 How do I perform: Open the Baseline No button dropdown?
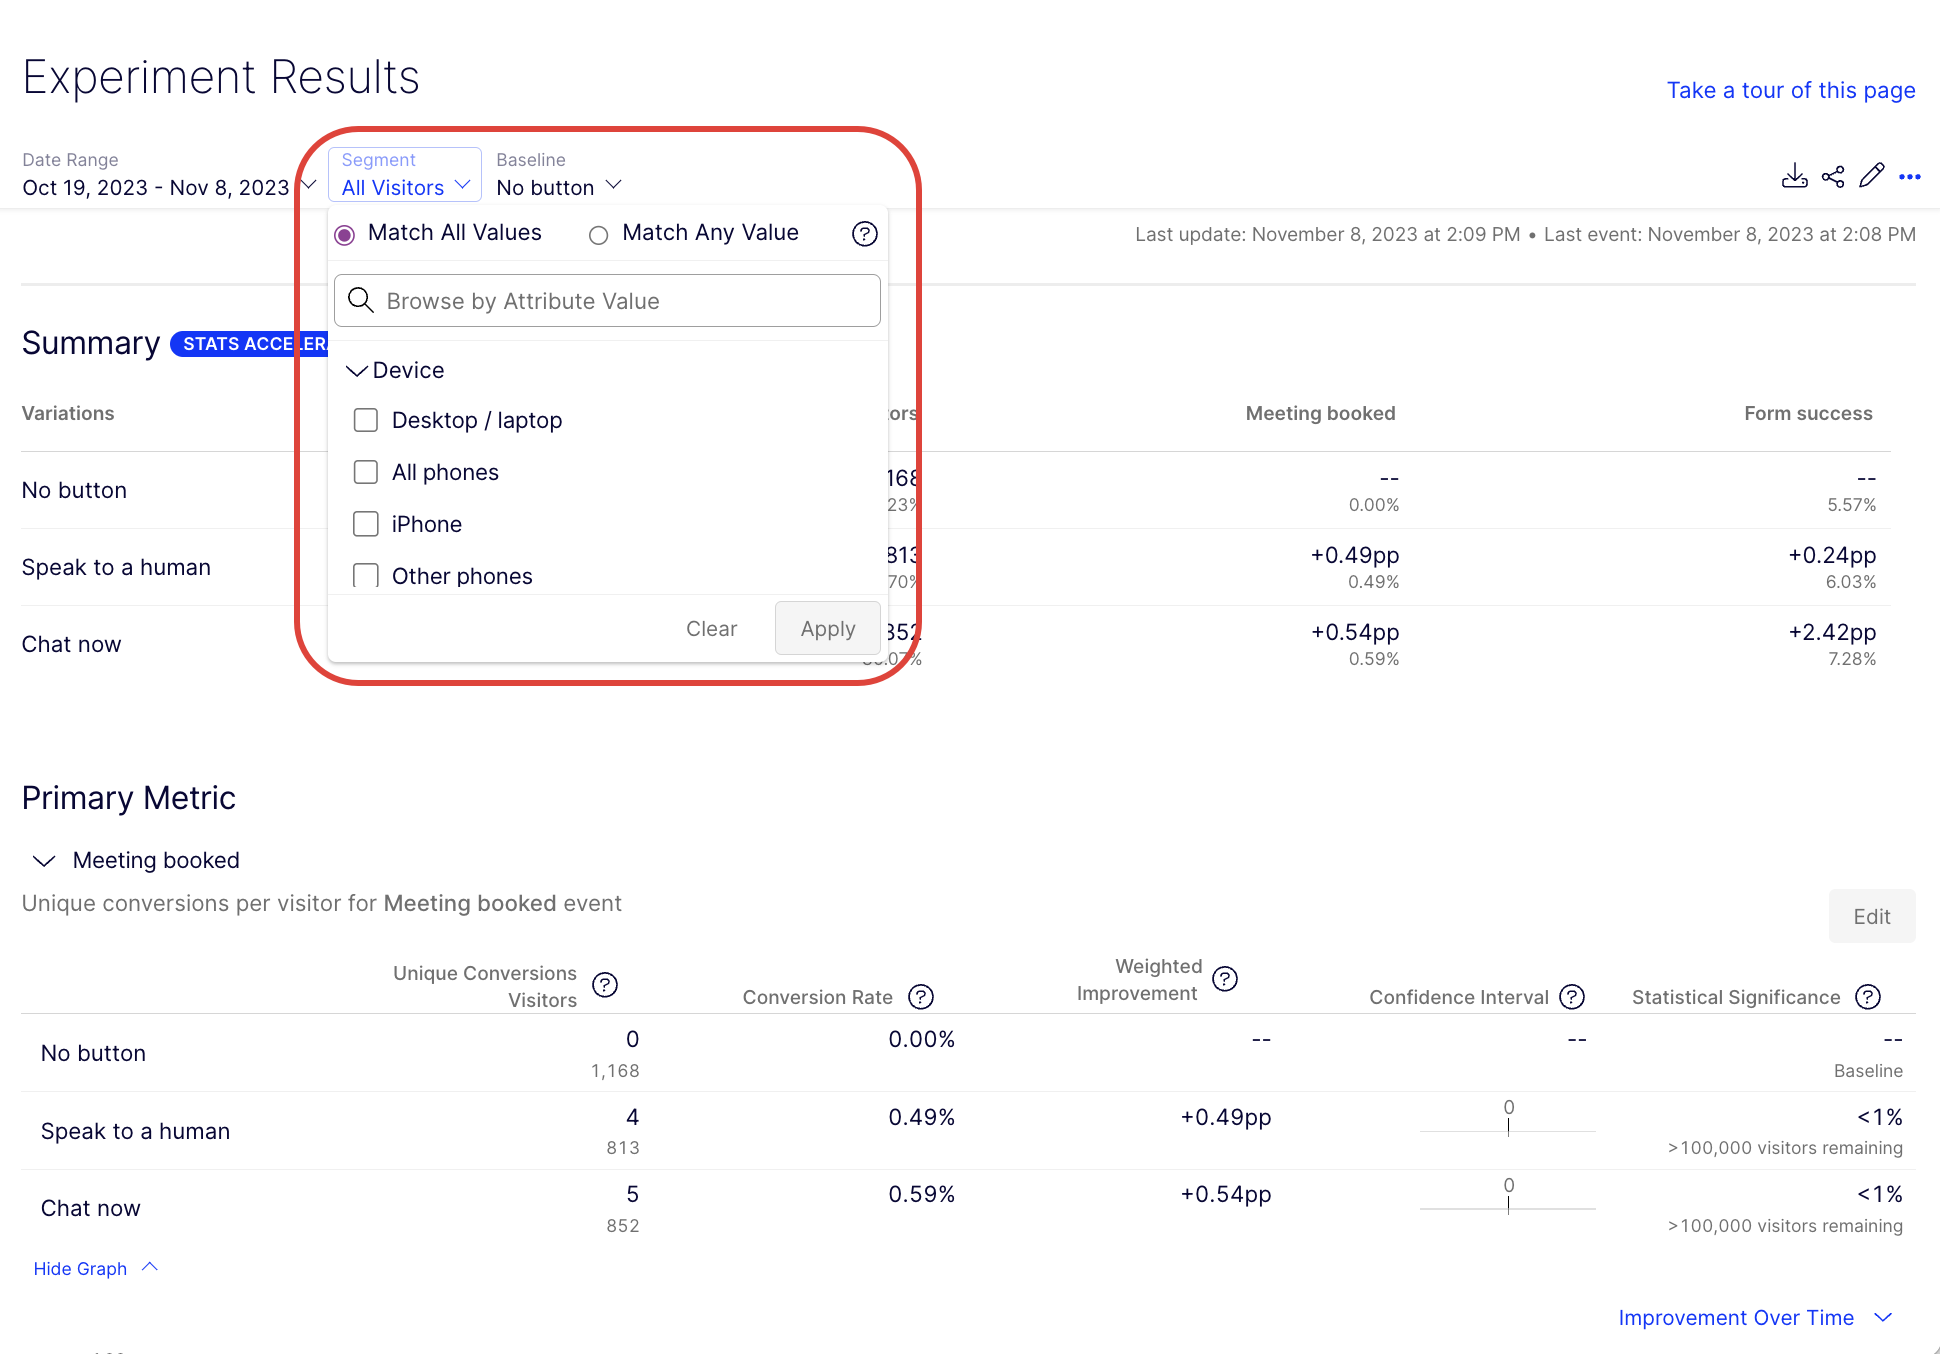[559, 187]
